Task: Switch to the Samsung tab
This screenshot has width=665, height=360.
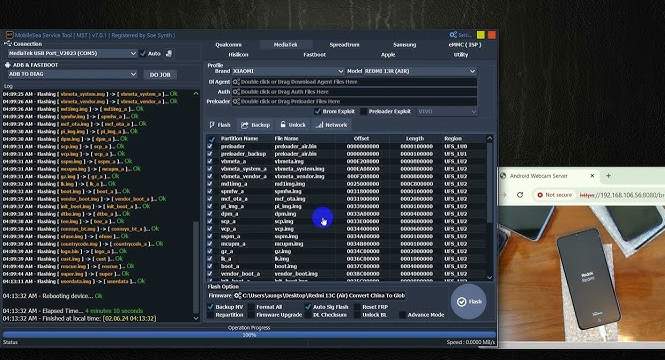Action: [x=404, y=45]
